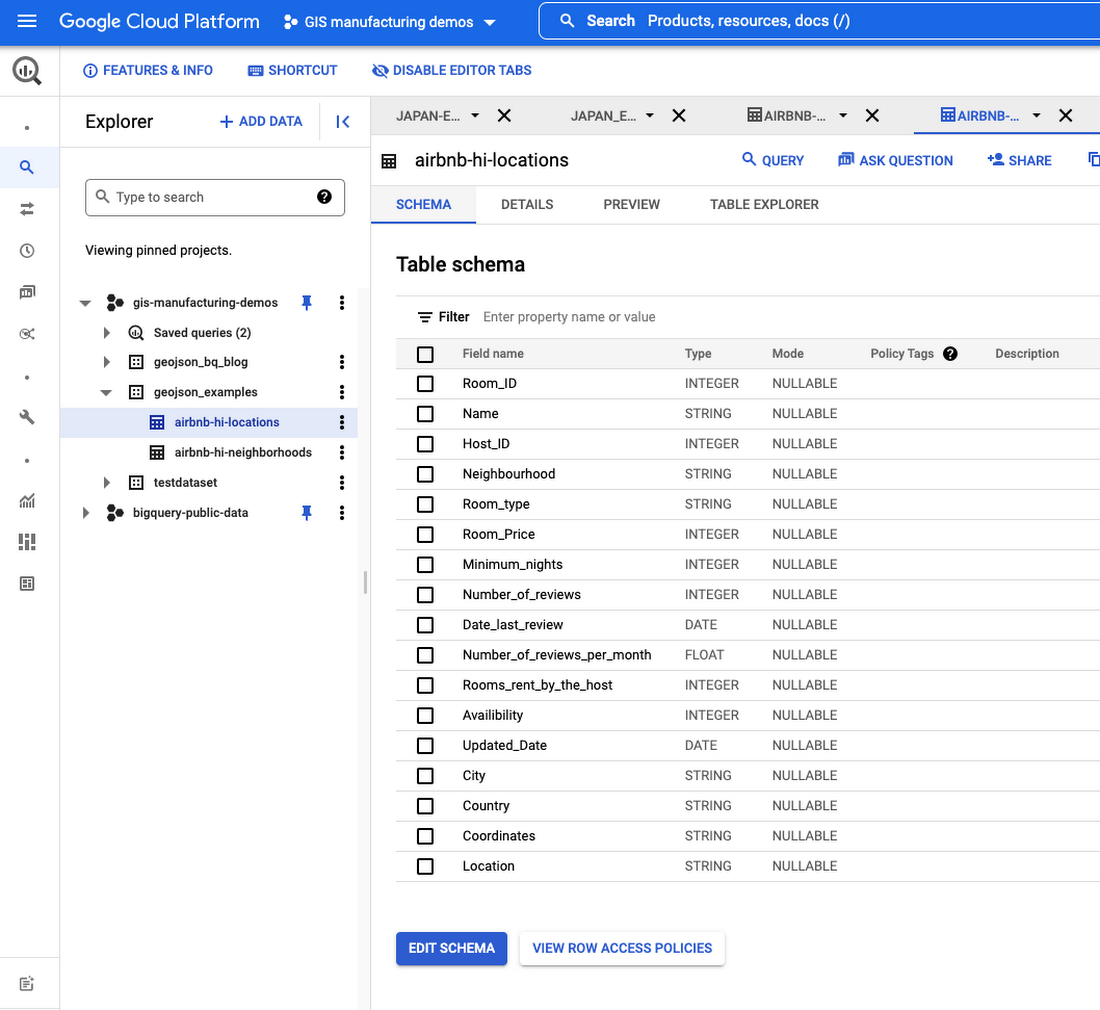Click the search help question mark icon

324,197
